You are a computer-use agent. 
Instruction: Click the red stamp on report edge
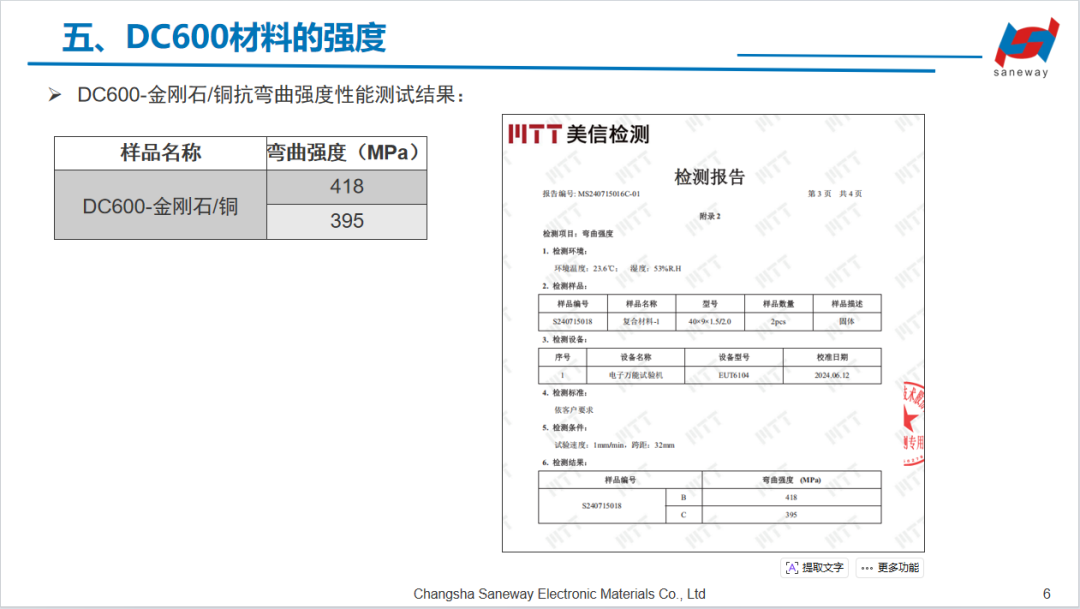(x=913, y=422)
